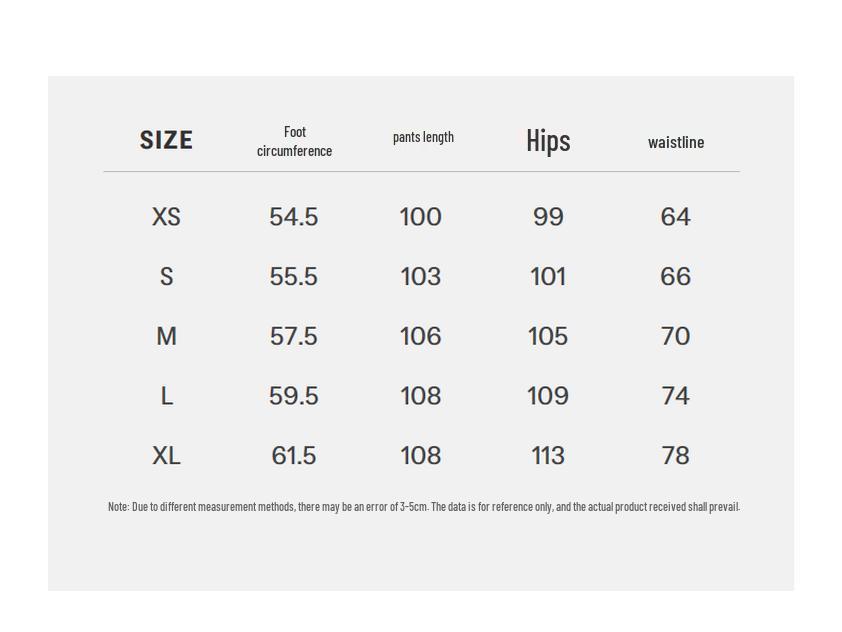Click hips value 99 for XS
842x632 pixels.
point(548,217)
